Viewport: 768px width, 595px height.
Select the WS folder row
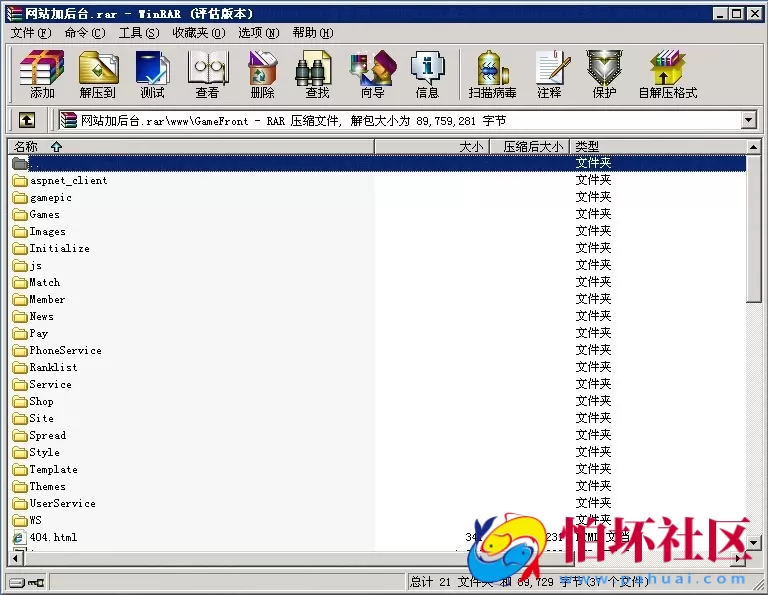click(x=377, y=520)
